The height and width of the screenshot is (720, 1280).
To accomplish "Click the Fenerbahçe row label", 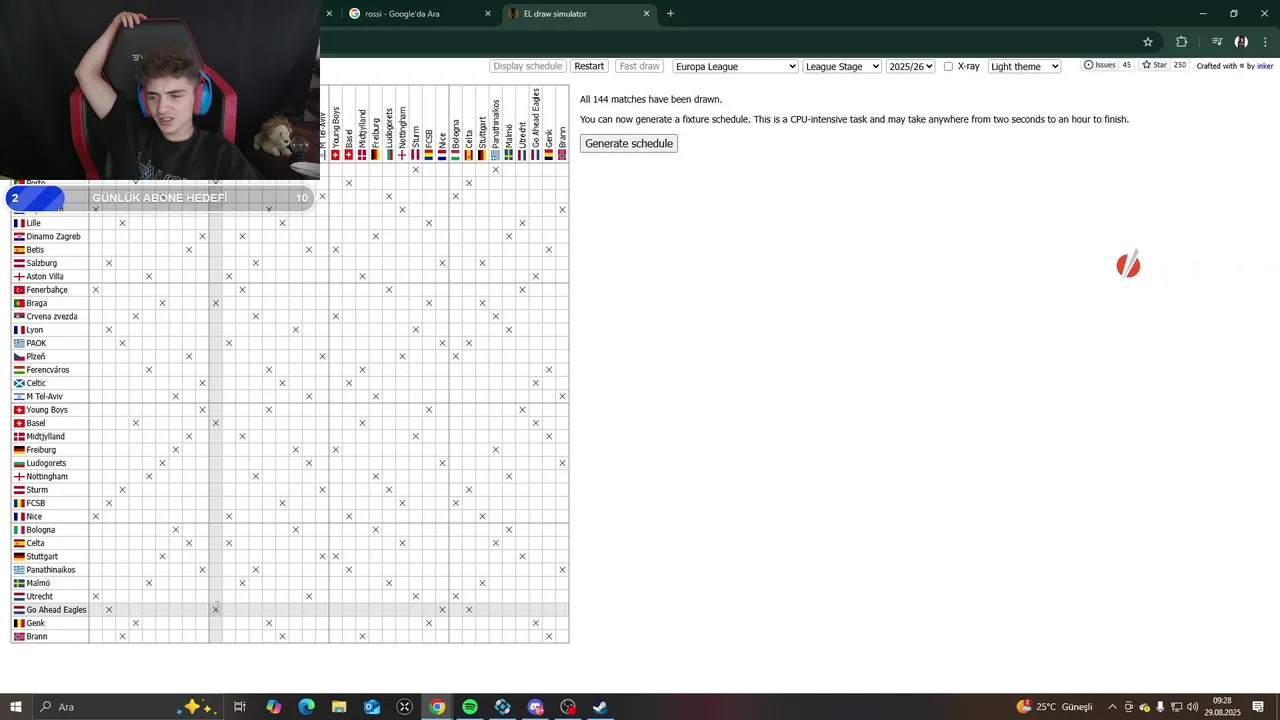I will [47, 290].
